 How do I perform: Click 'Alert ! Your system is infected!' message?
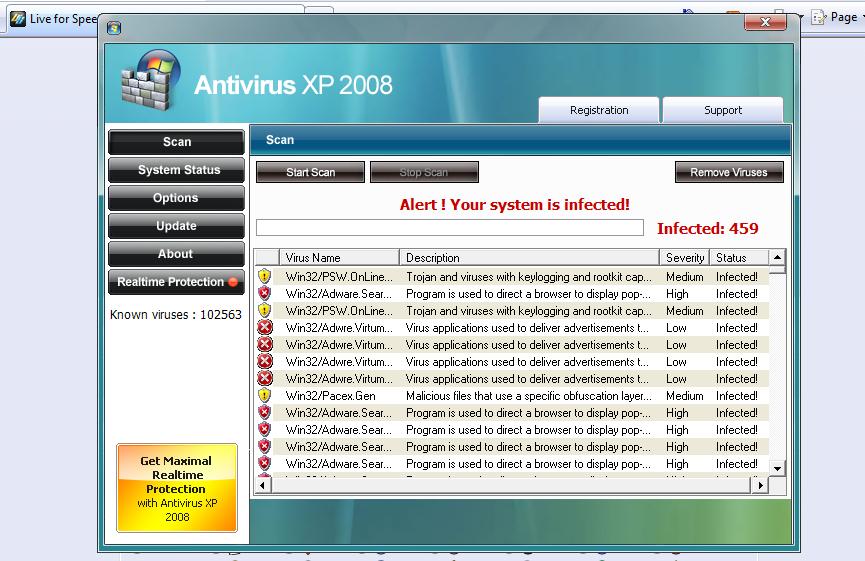(x=515, y=205)
